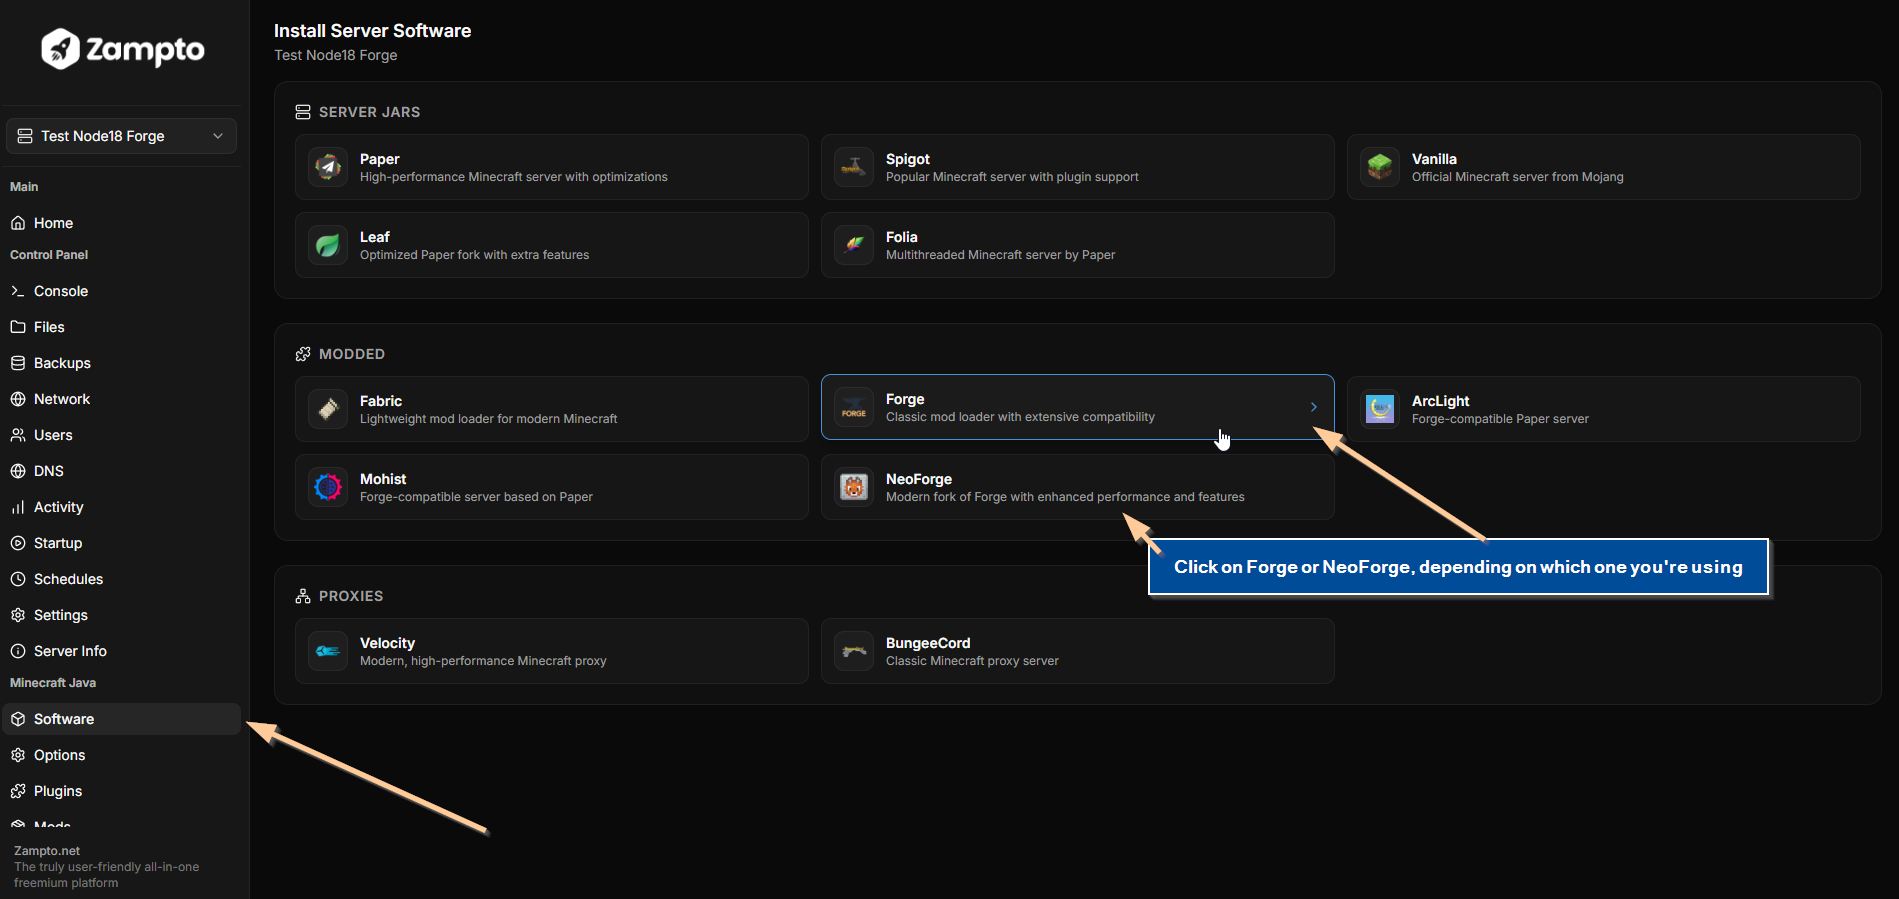Select Software in the sidebar
The height and width of the screenshot is (899, 1899).
[121, 719]
